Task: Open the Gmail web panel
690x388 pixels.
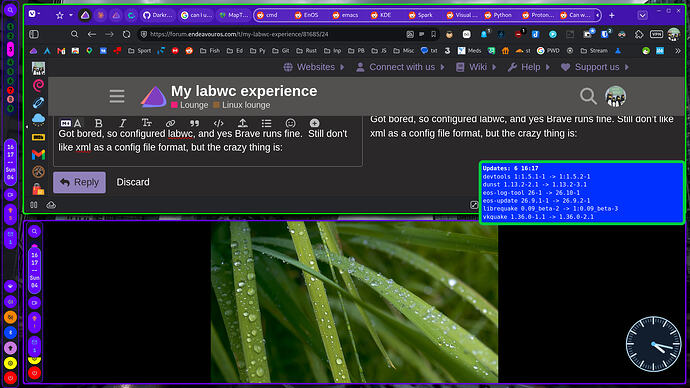Action: coord(38,154)
